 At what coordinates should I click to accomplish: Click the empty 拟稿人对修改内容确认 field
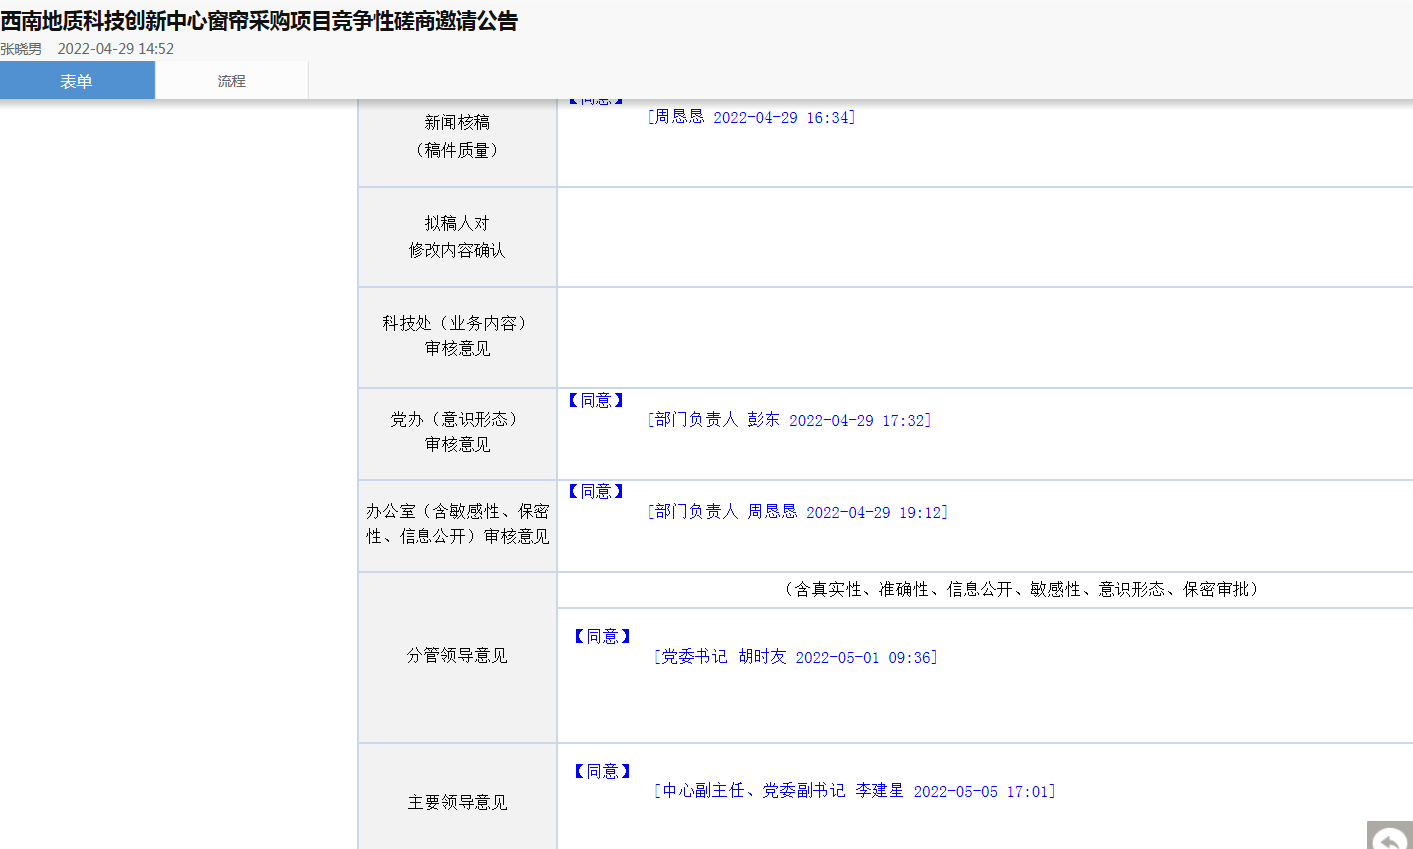[984, 237]
